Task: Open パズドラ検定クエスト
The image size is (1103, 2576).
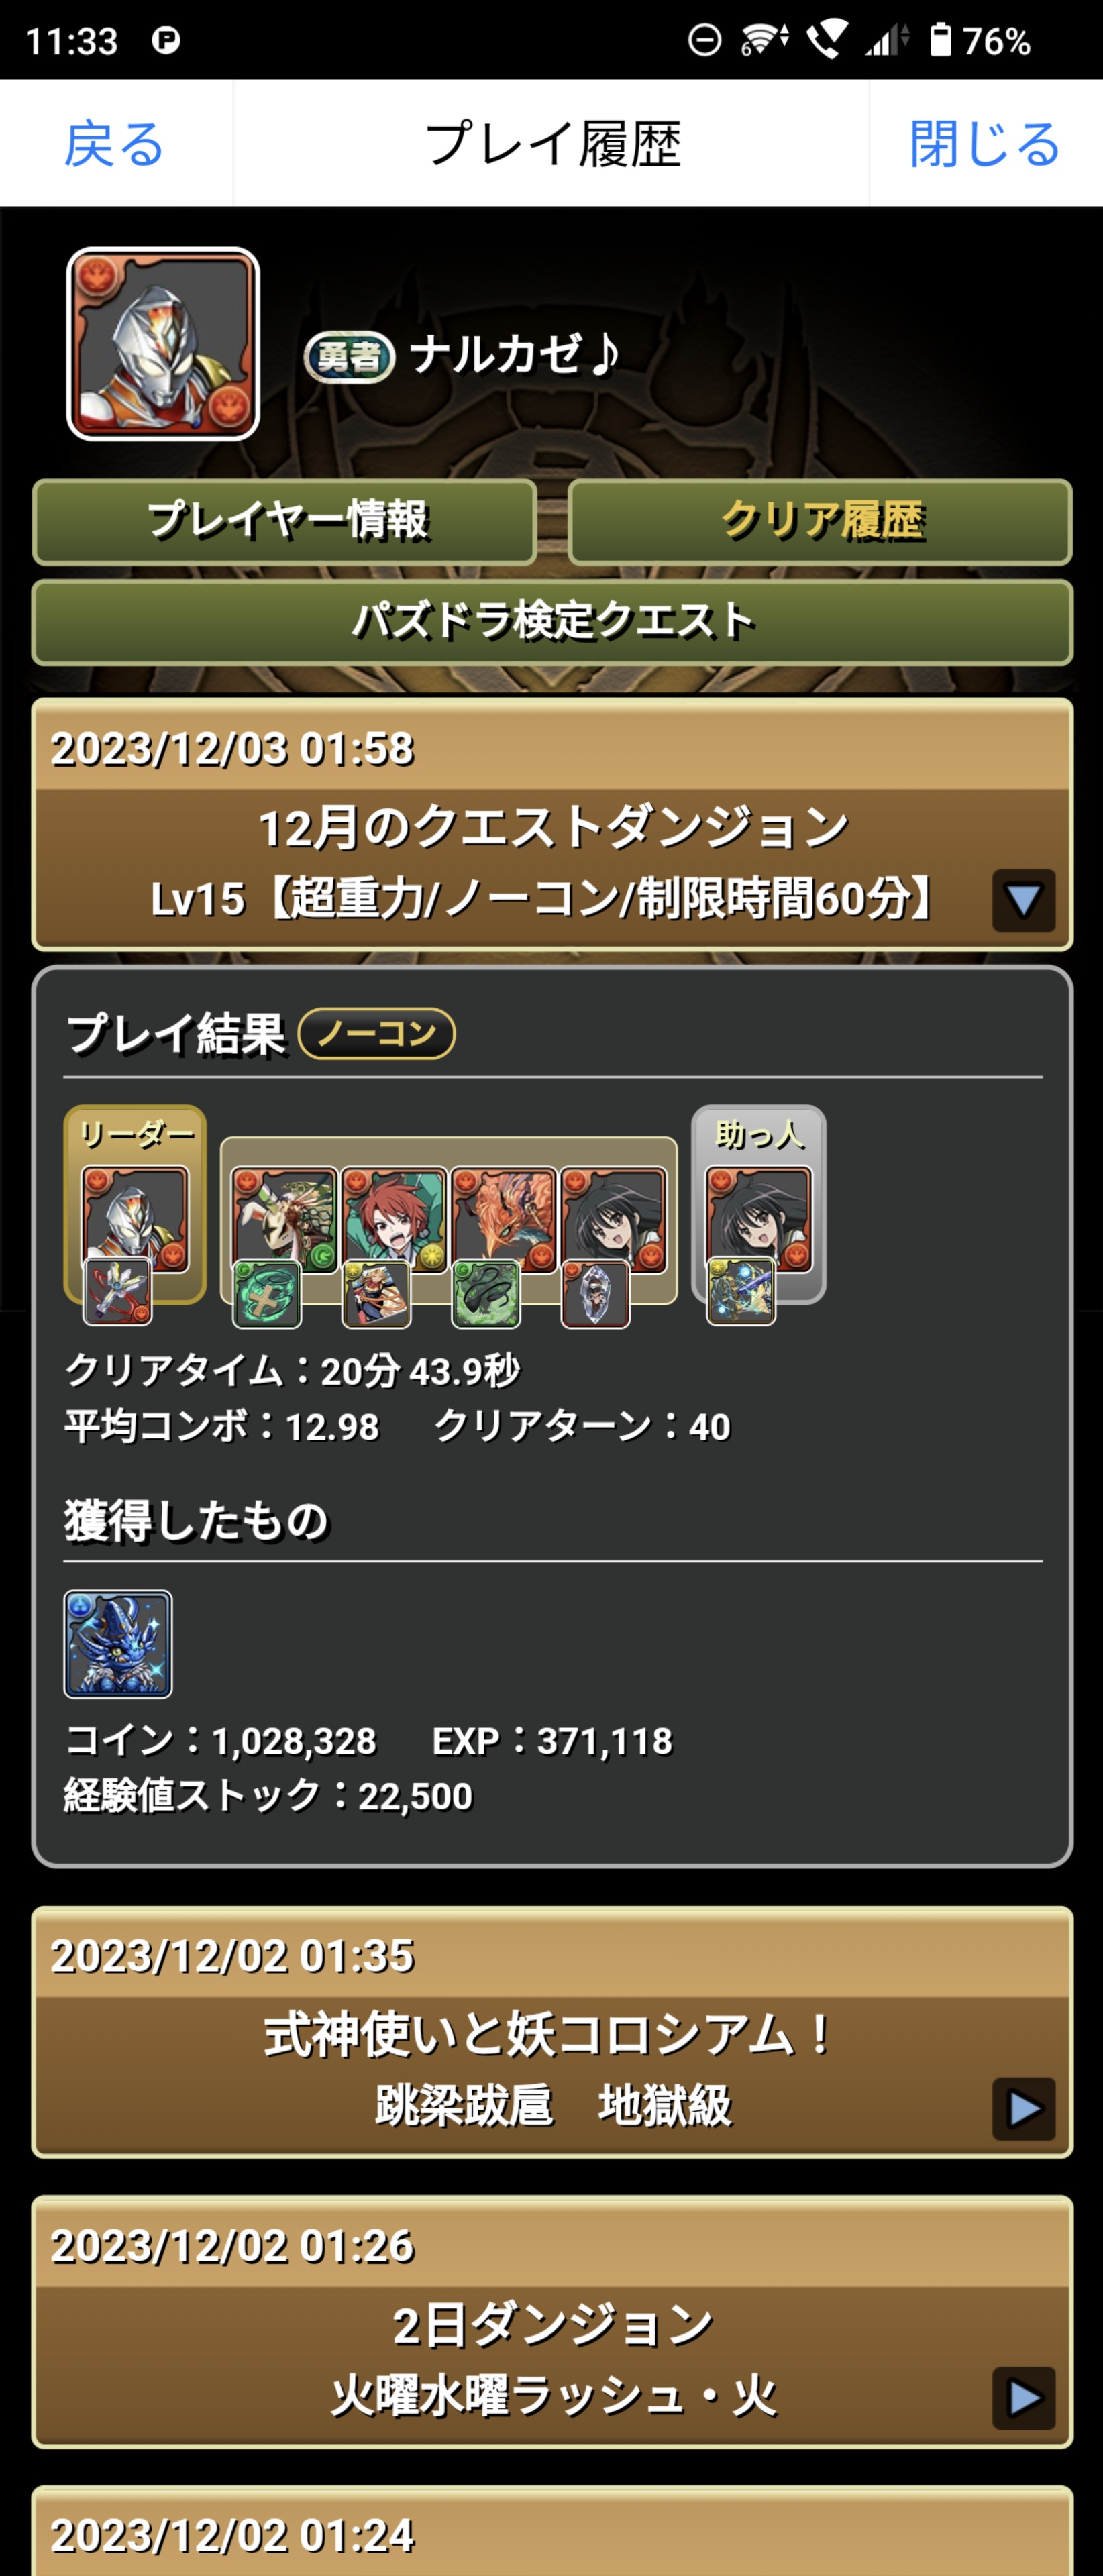Action: [552, 622]
